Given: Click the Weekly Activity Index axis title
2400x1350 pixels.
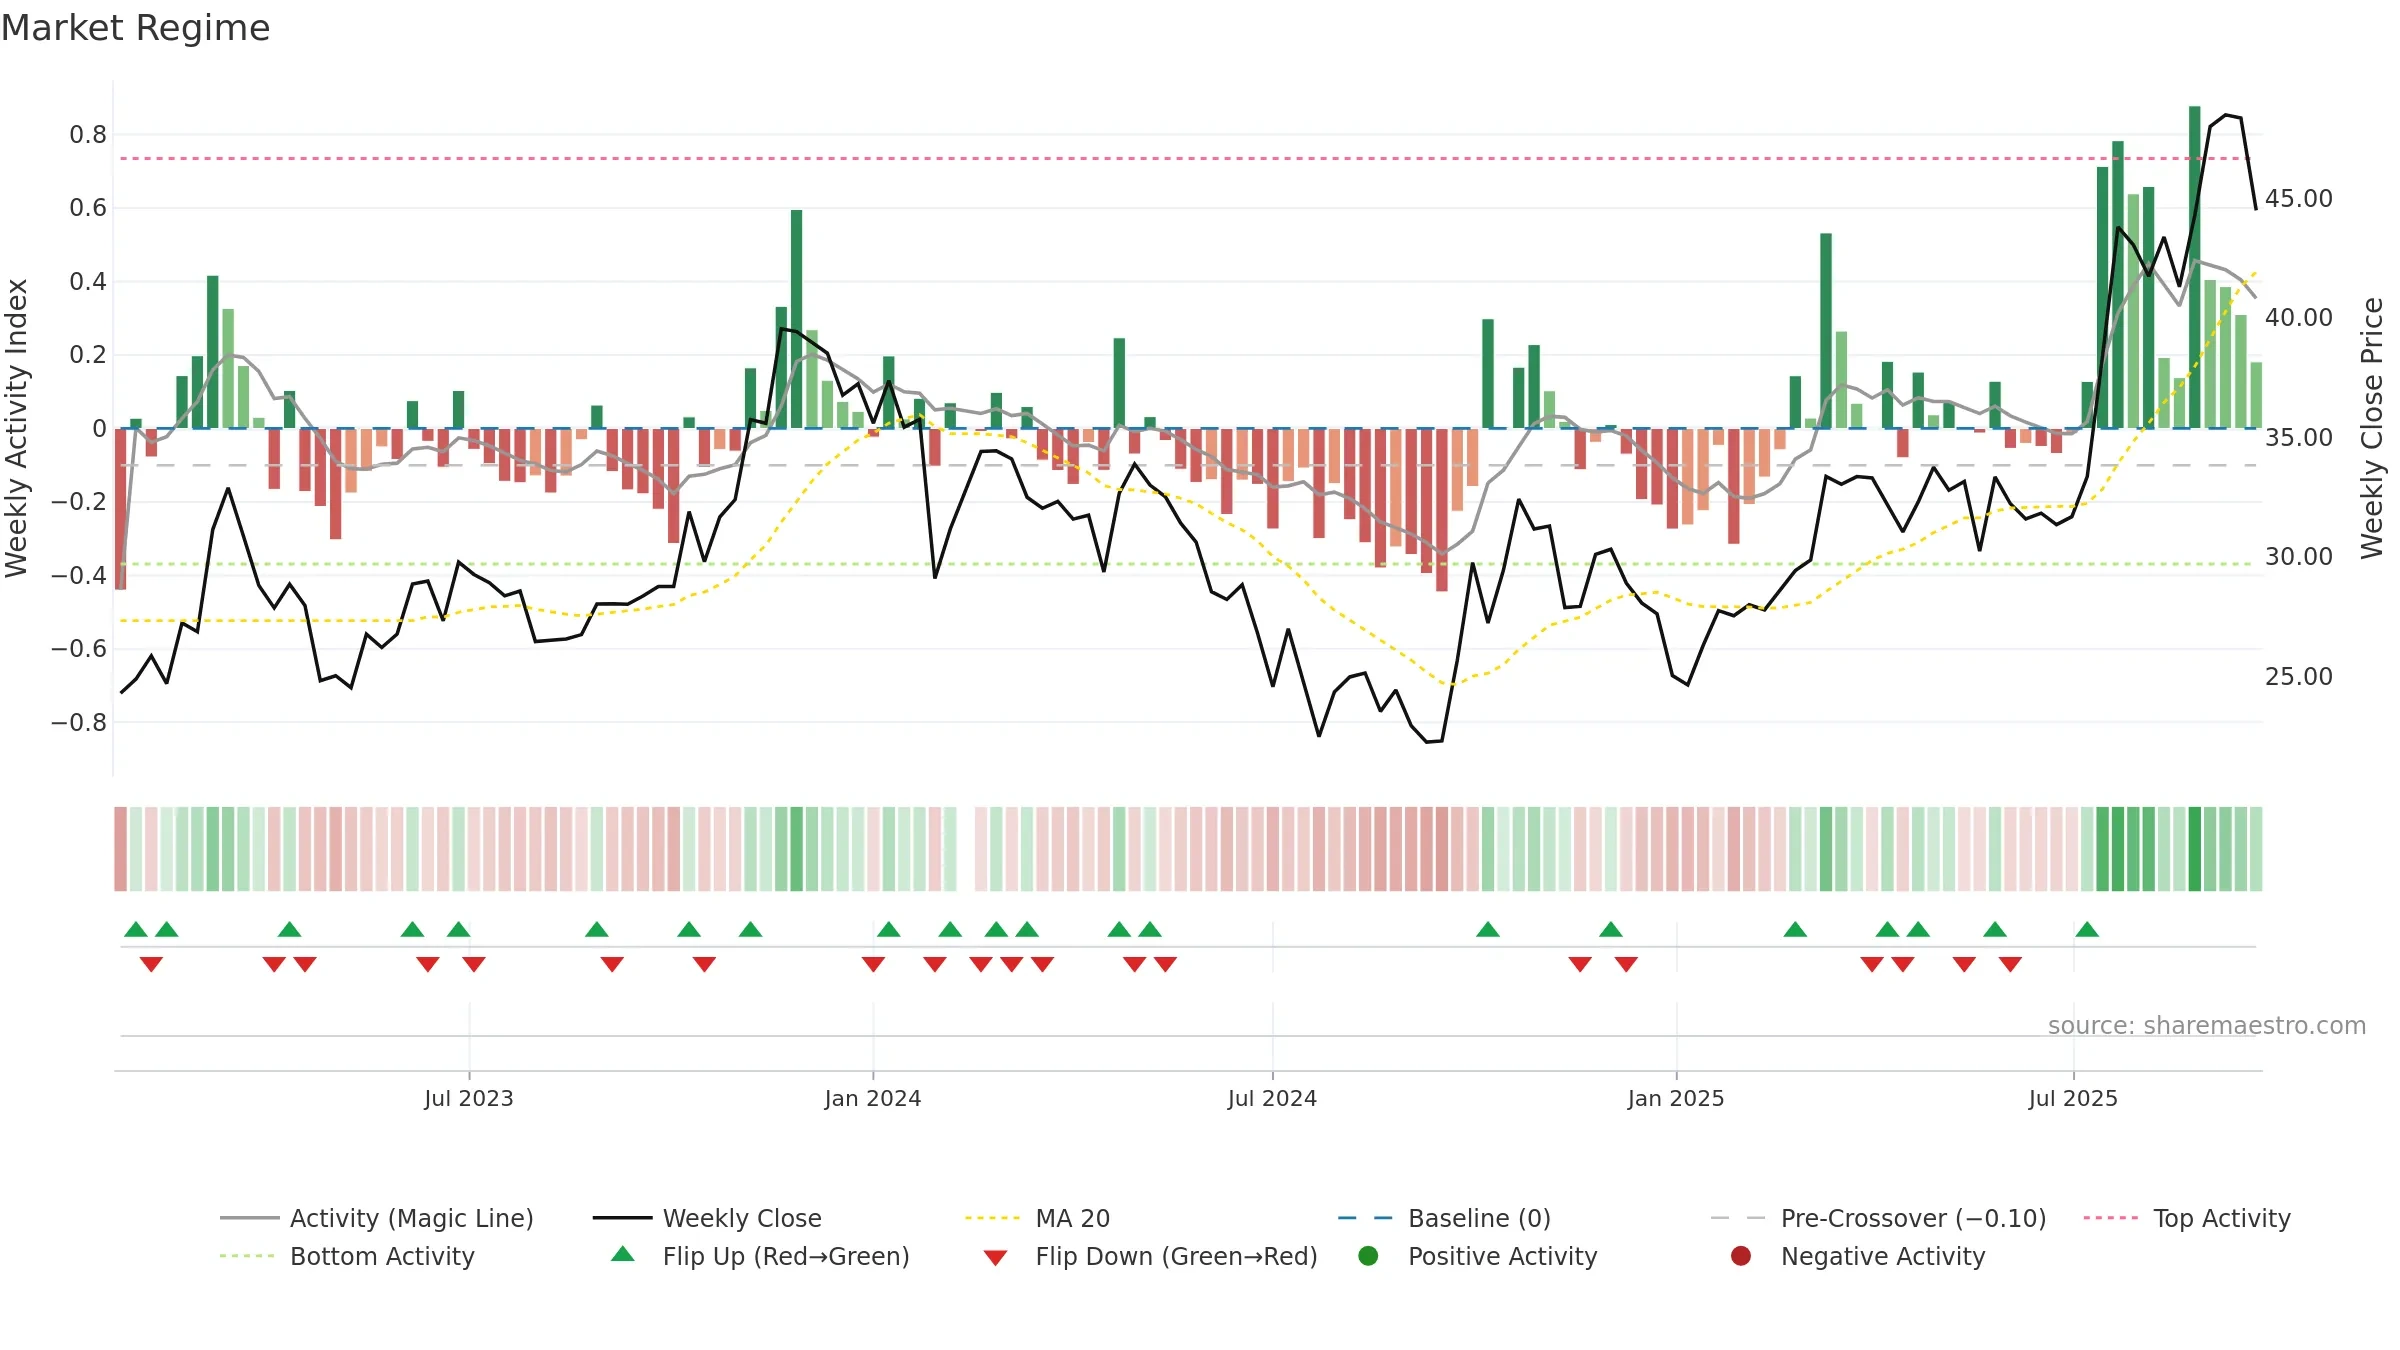Looking at the screenshot, I should pos(16,428).
